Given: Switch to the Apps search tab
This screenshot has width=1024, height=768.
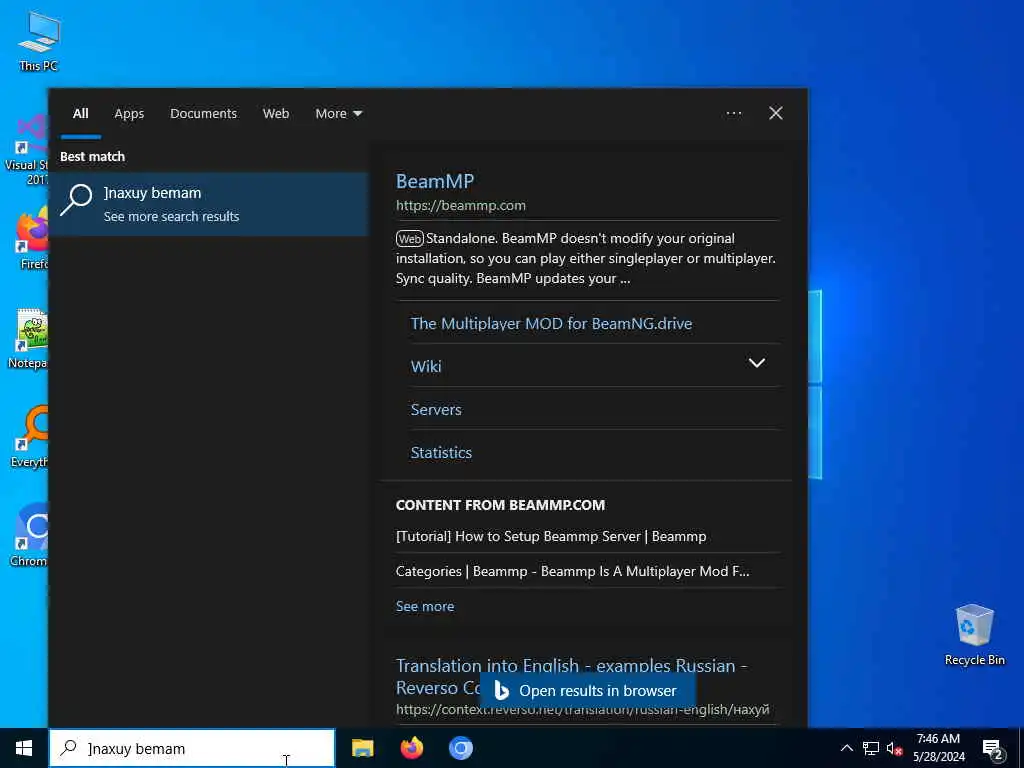Looking at the screenshot, I should [129, 114].
